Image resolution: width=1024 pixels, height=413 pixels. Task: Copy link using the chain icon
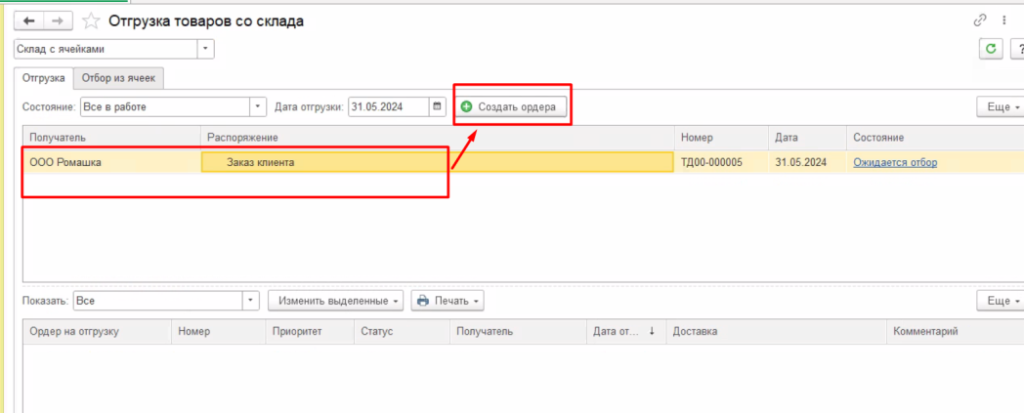(980, 21)
